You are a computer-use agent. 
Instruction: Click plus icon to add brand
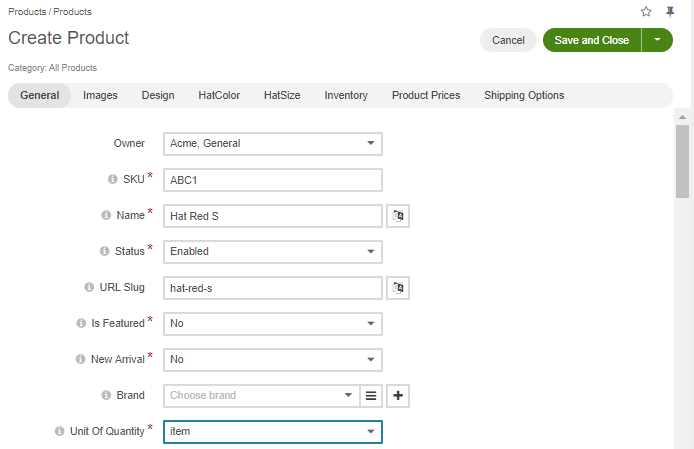(x=398, y=396)
